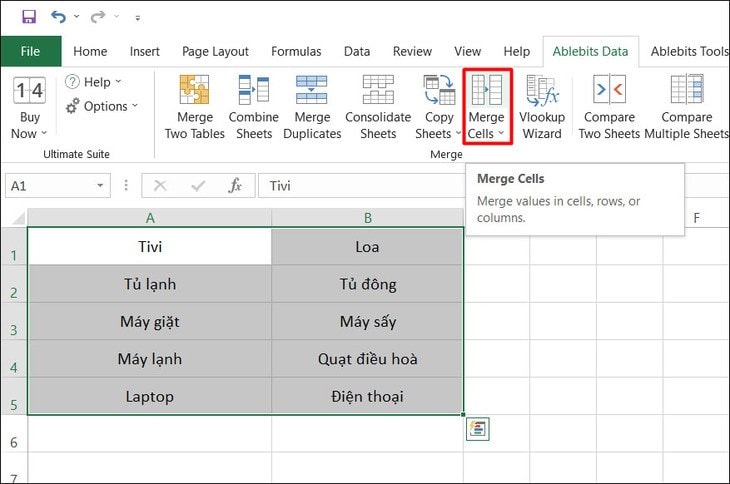730x484 pixels.
Task: Click cell containing Tủ đông
Action: (368, 284)
